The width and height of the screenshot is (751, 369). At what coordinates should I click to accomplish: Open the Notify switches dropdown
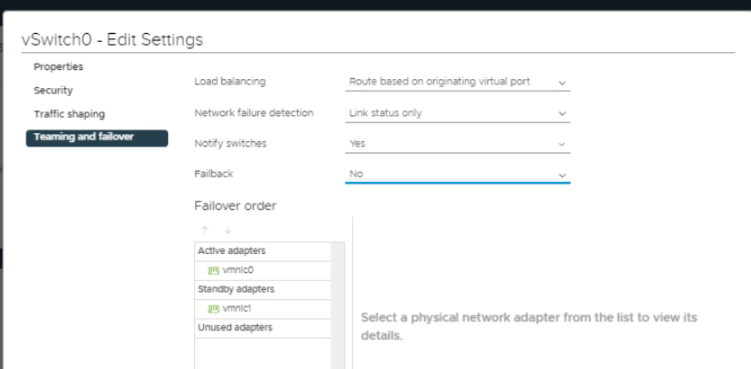tap(457, 144)
